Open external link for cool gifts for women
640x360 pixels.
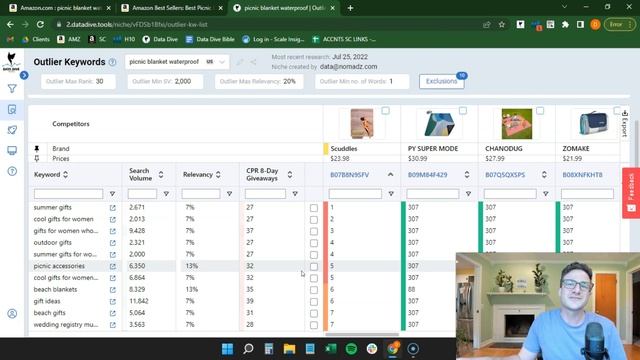[x=113, y=220]
